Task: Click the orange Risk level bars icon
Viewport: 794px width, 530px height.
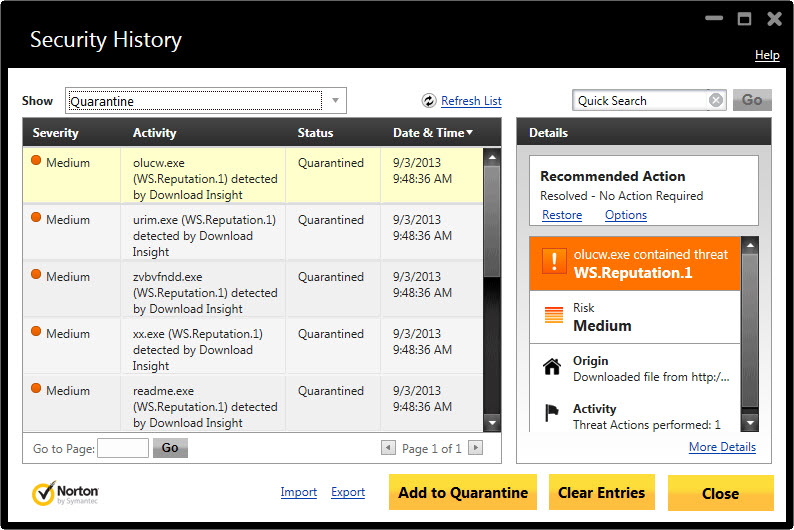Action: pos(553,315)
